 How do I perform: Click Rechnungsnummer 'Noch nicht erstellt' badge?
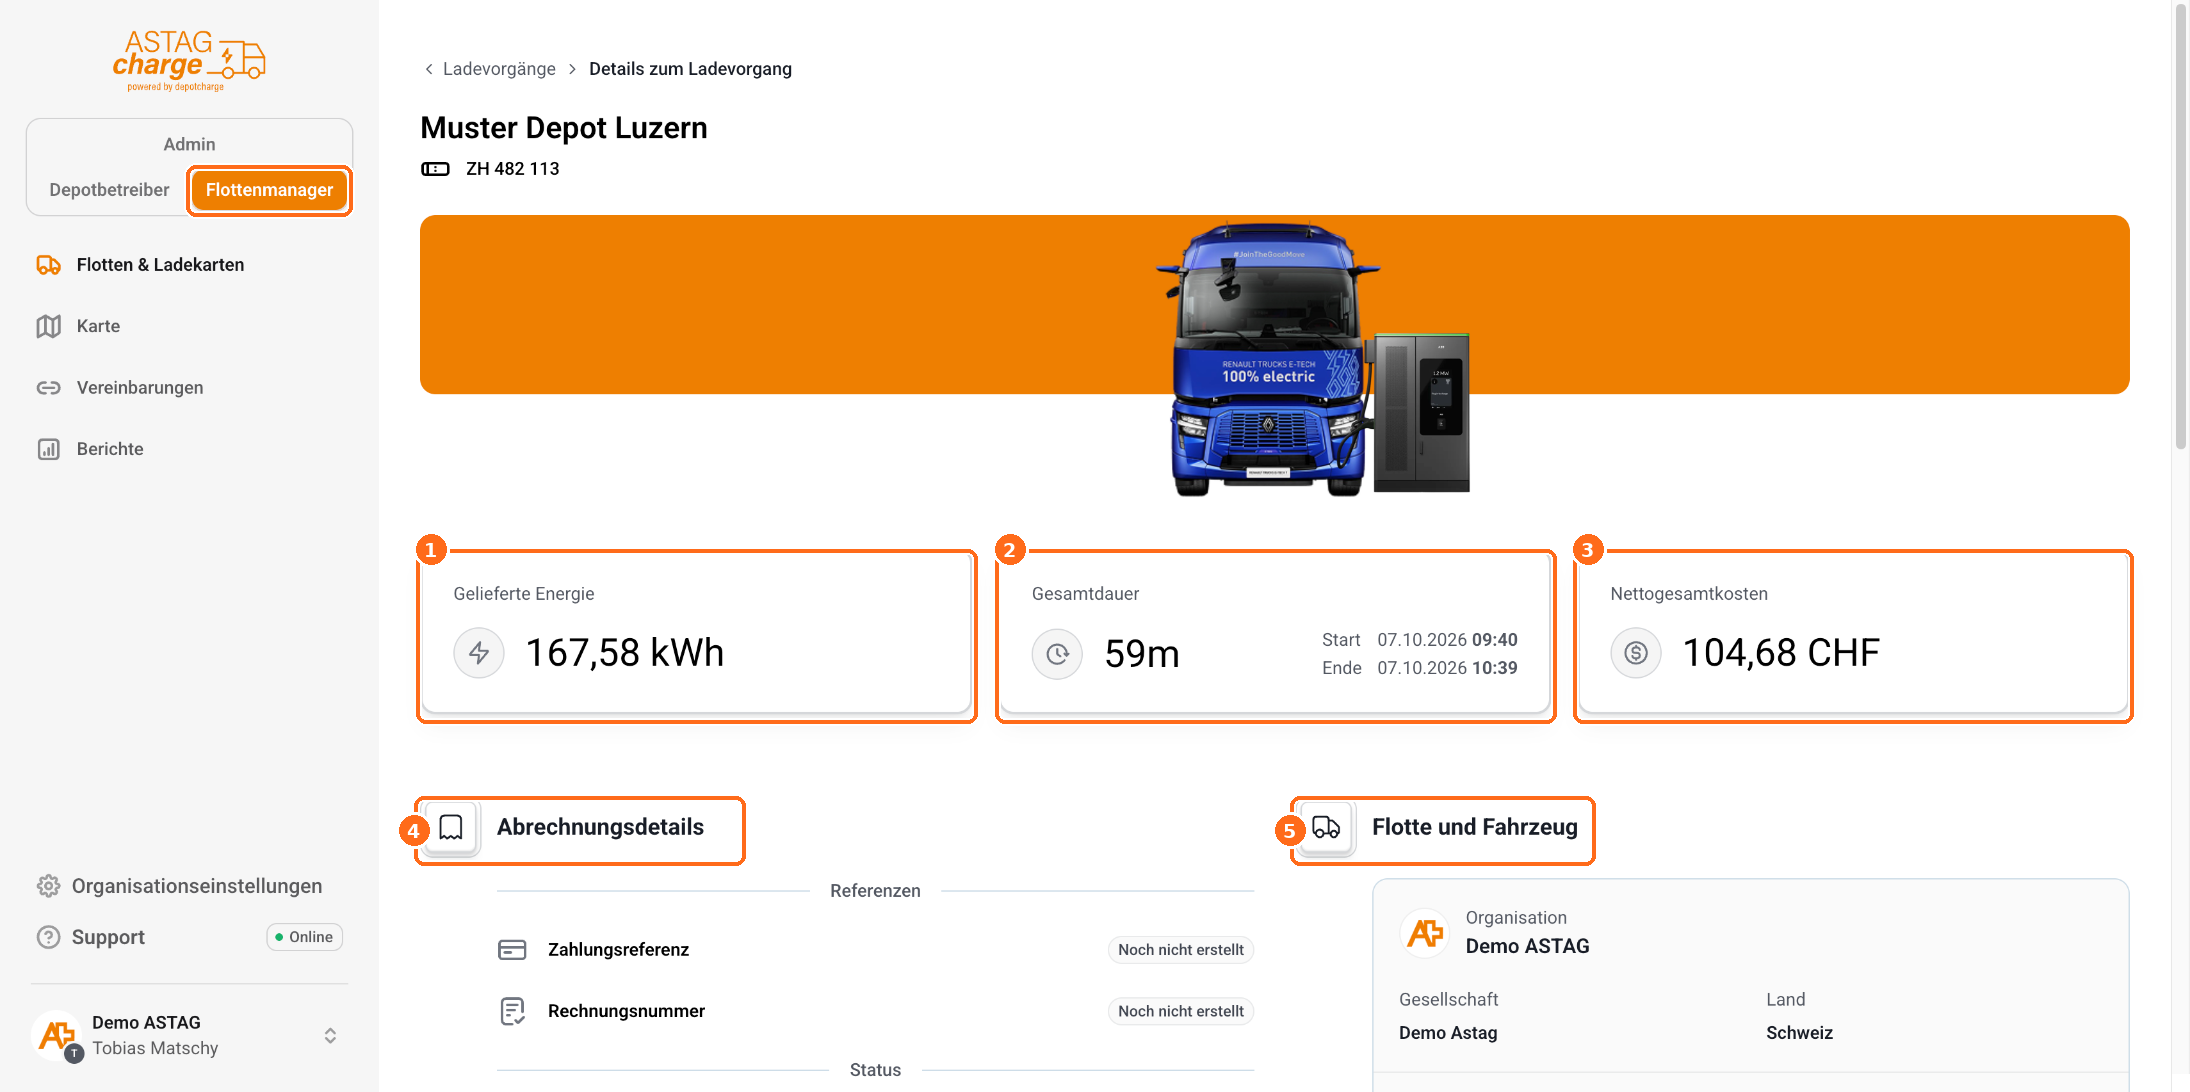(1181, 1012)
